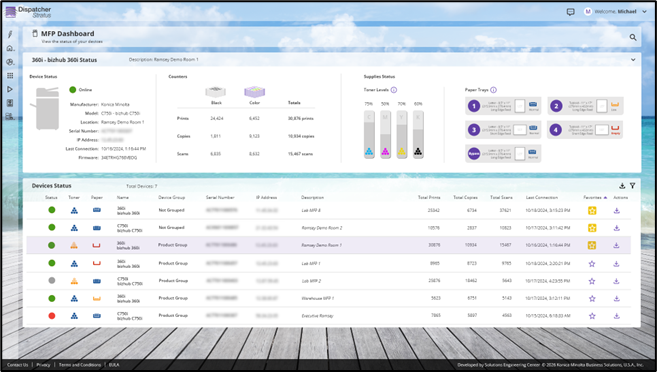Click the purple user avatar M
This screenshot has height=372, width=657.
588,12
